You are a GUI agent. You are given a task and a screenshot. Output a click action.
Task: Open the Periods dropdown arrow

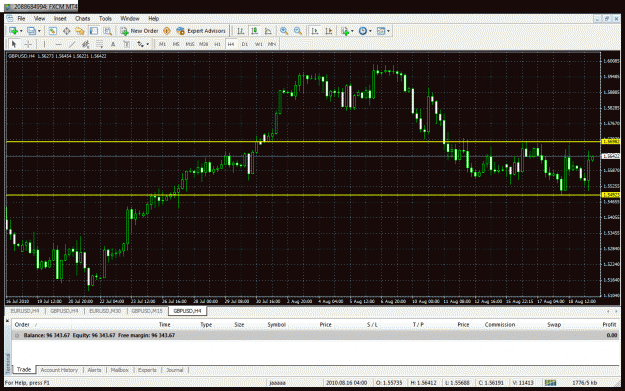[370, 31]
